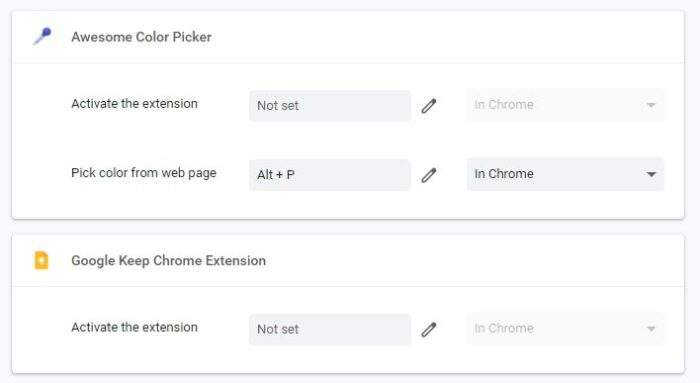Click empty header area of Google Keep card
Viewport: 700px width, 383px height.
tap(473, 260)
